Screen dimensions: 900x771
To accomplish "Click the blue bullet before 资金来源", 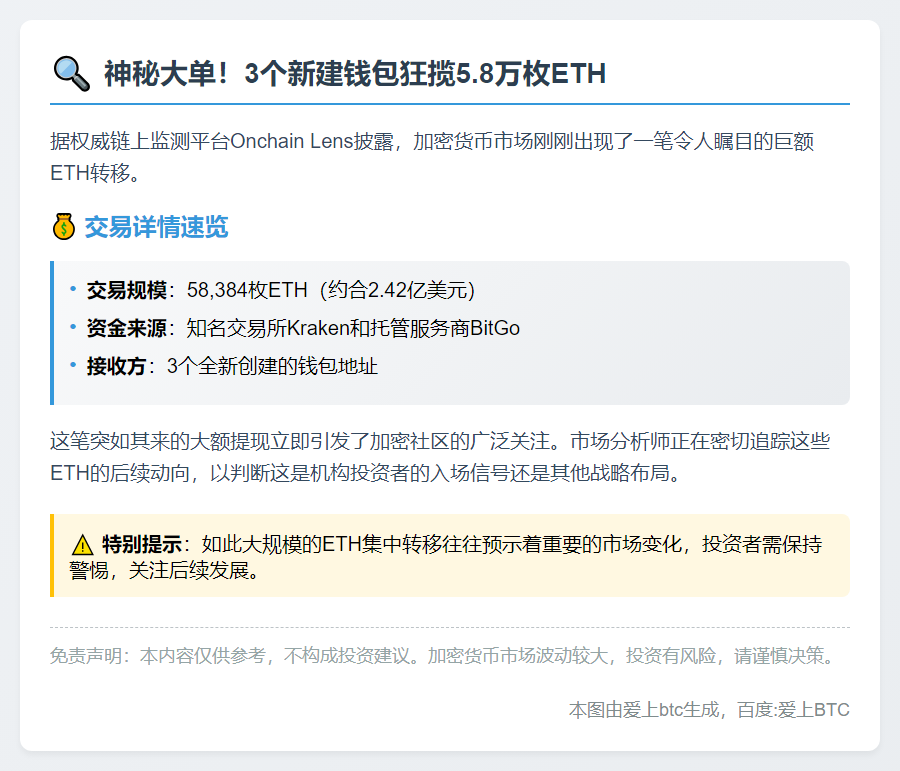I will (x=73, y=327).
